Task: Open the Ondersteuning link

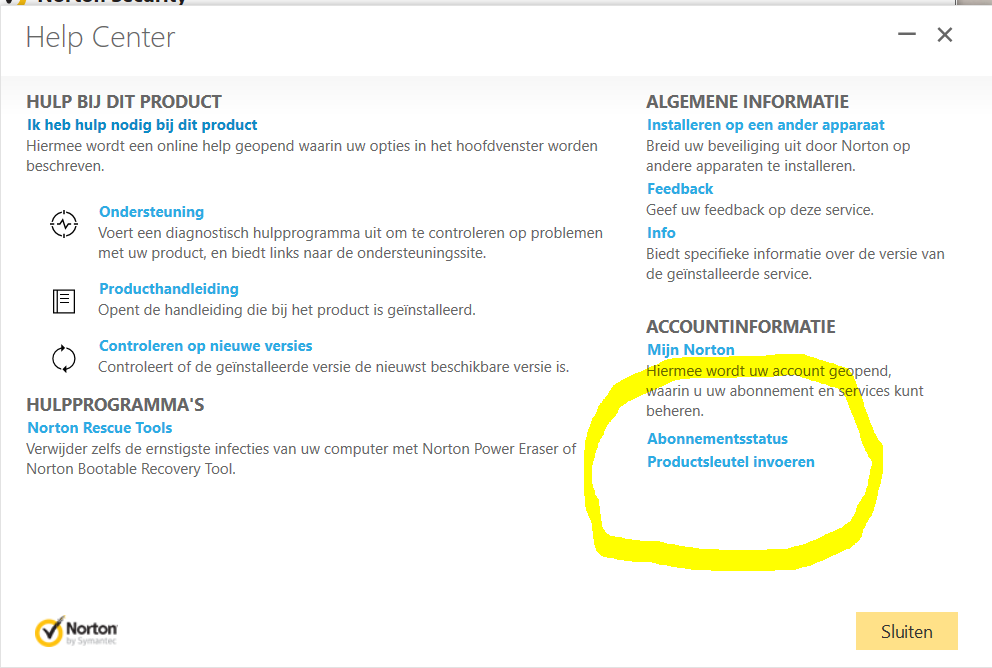Action: [x=152, y=211]
